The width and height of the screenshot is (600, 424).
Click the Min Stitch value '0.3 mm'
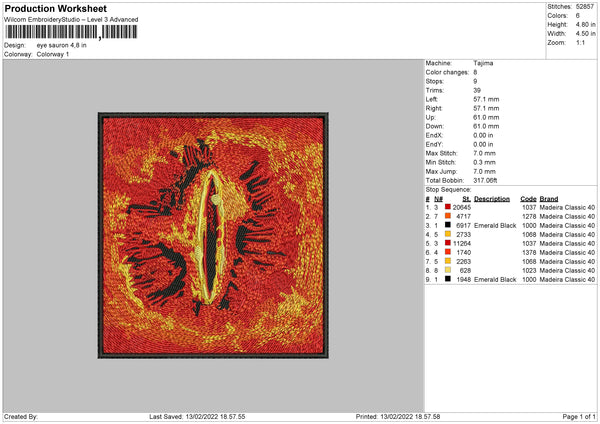pyautogui.click(x=484, y=163)
